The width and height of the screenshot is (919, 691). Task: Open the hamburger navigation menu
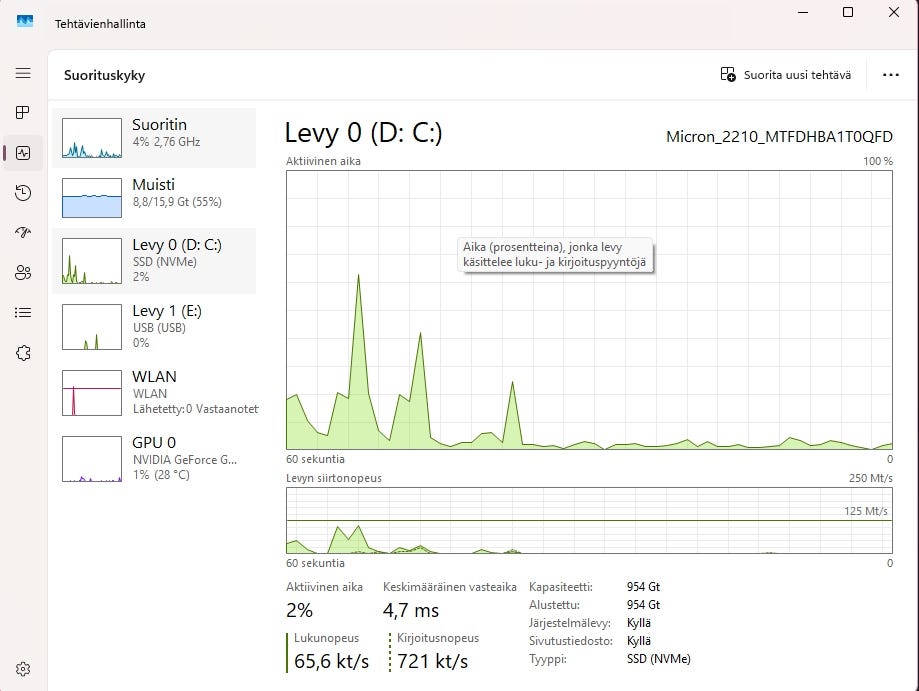tap(23, 73)
